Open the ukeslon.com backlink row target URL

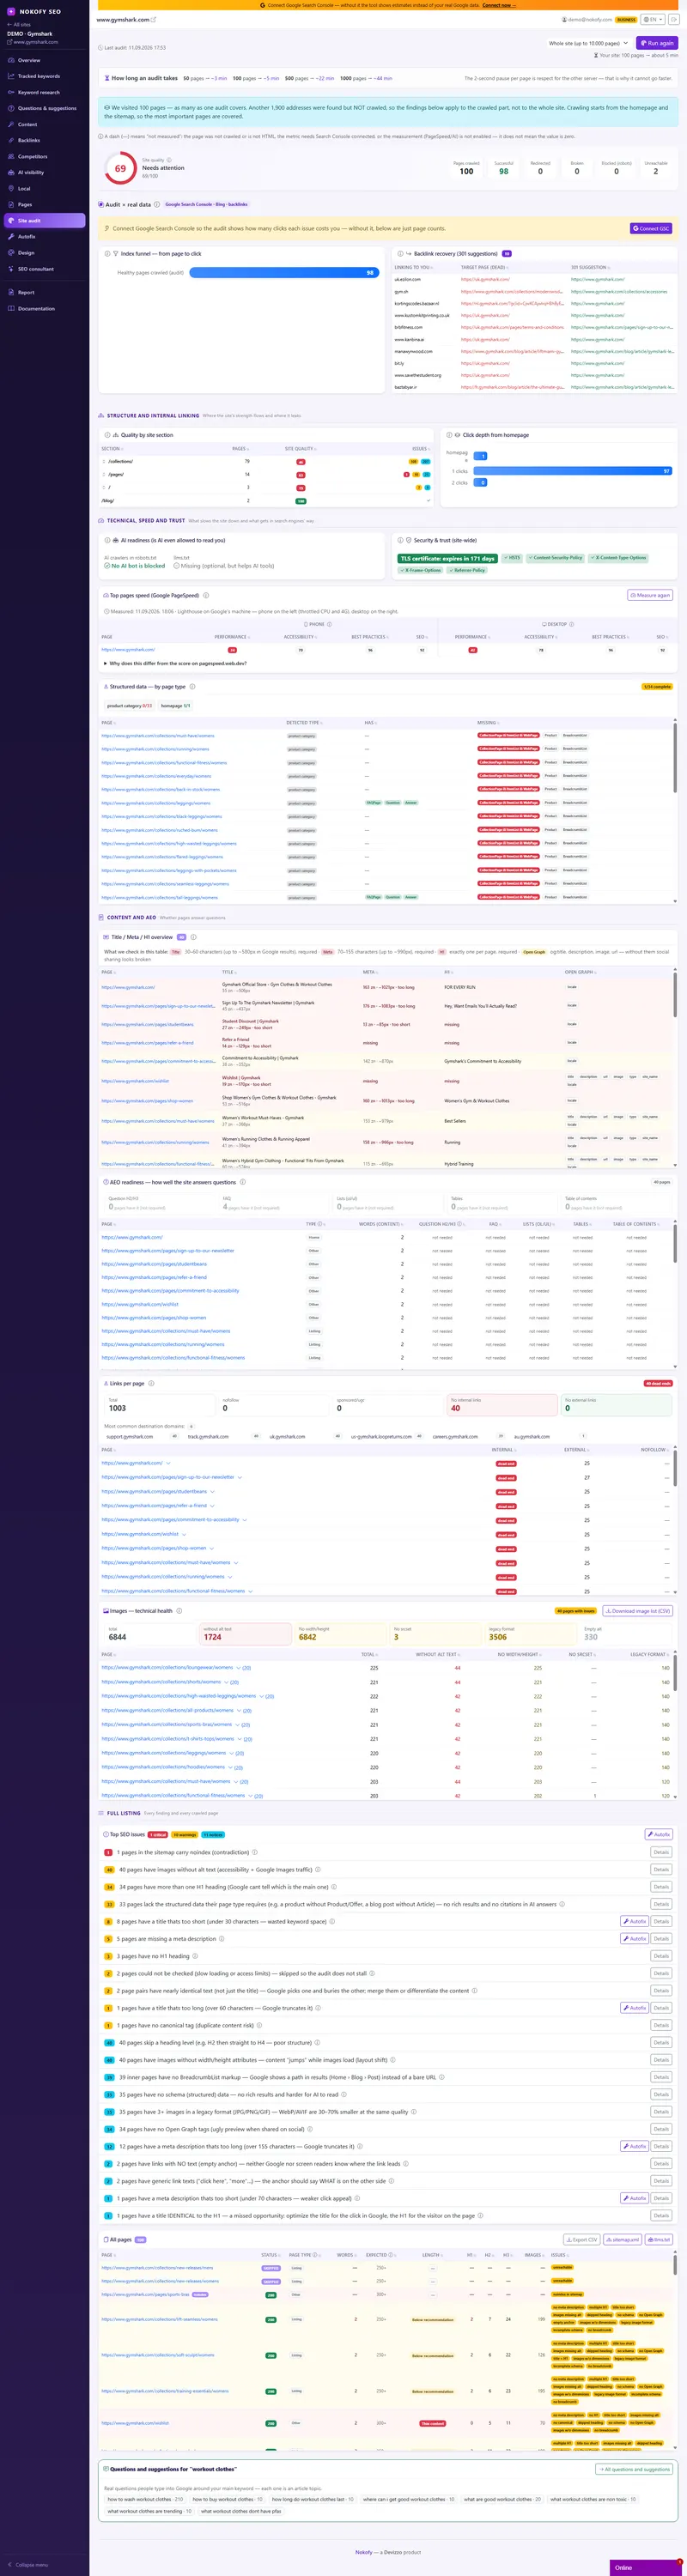coord(485,279)
